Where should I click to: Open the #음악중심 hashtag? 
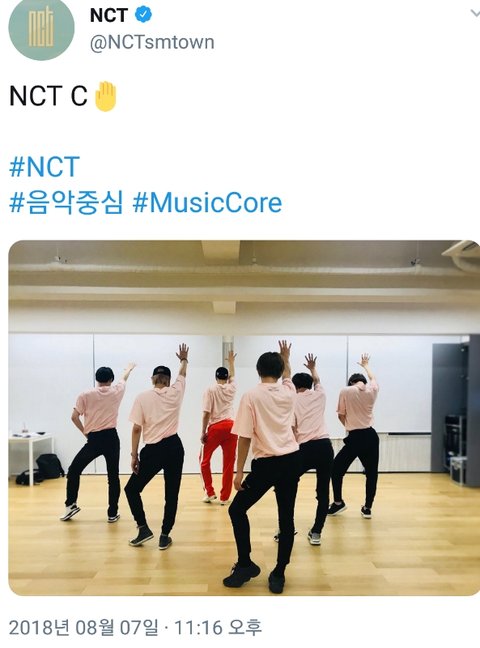point(66,203)
